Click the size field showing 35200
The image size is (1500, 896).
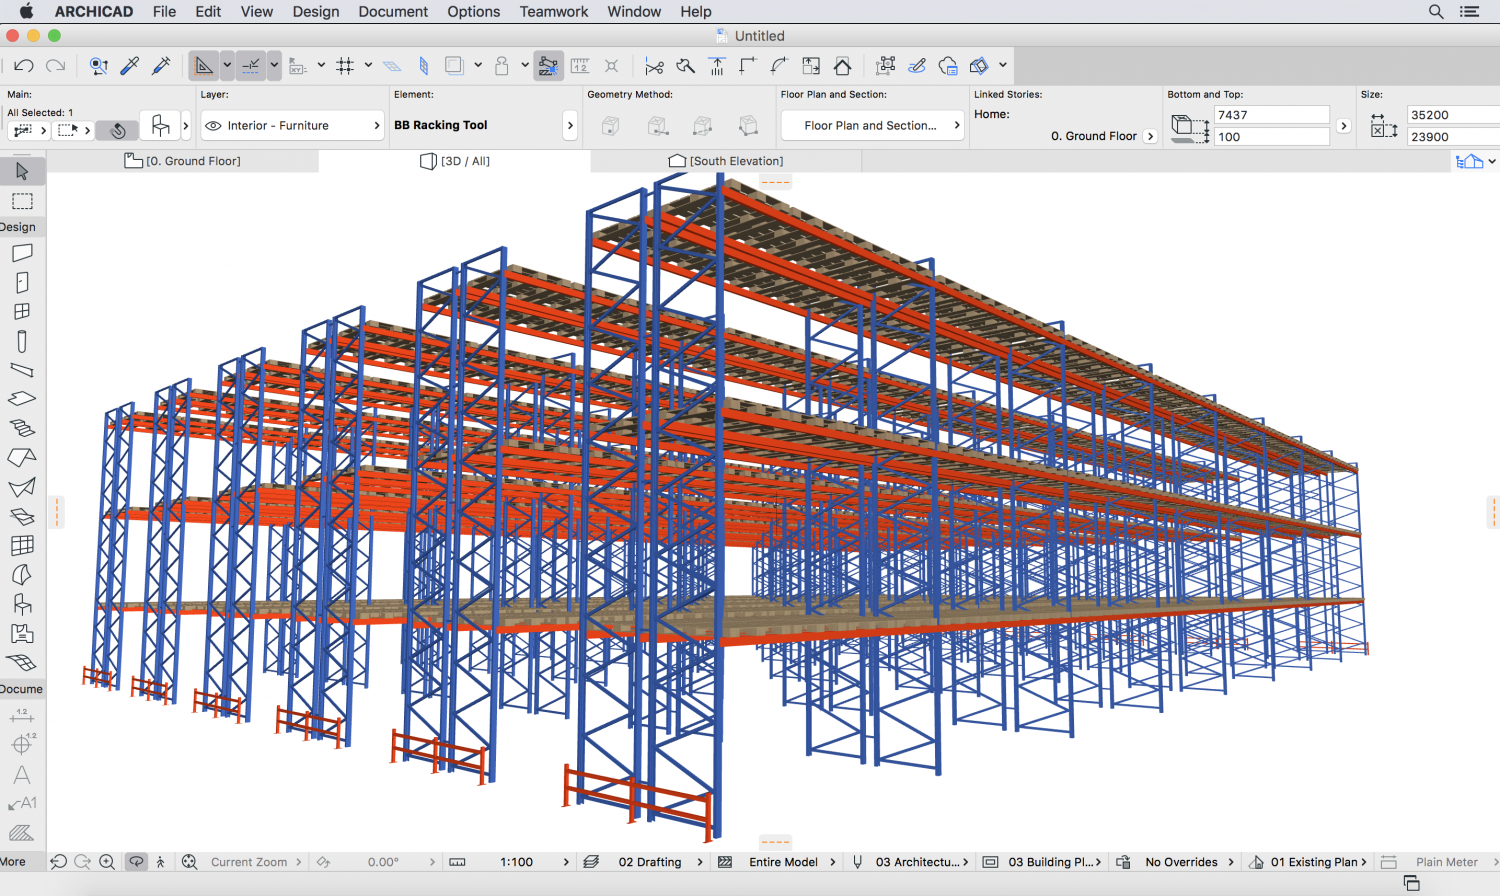(1453, 115)
